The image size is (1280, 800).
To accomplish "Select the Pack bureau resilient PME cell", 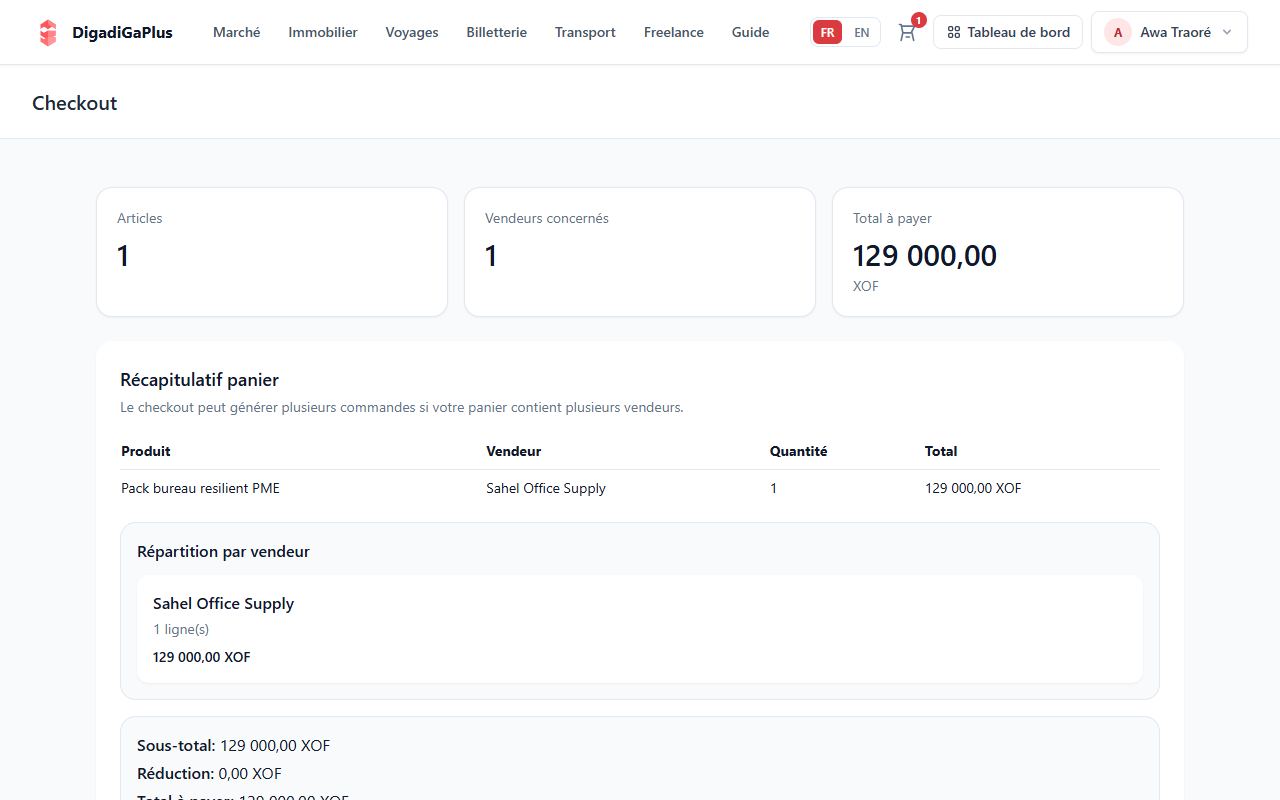I will coord(201,488).
